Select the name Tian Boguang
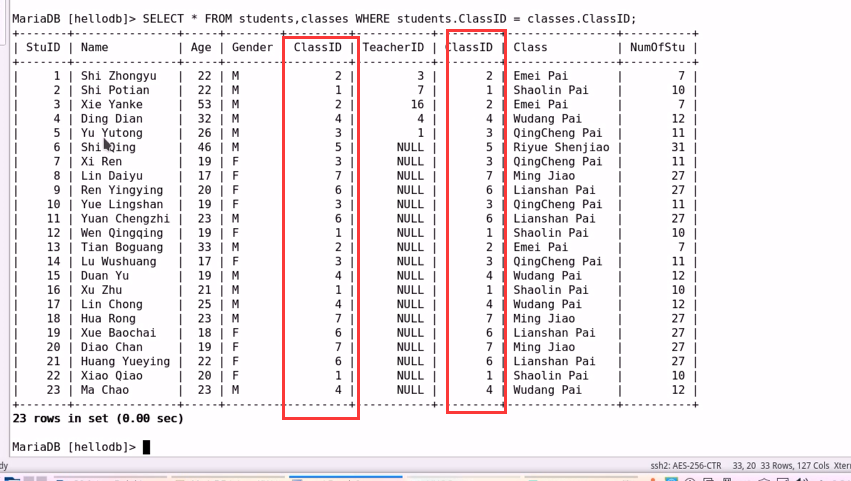Viewport: 851px width, 481px height. pos(122,247)
